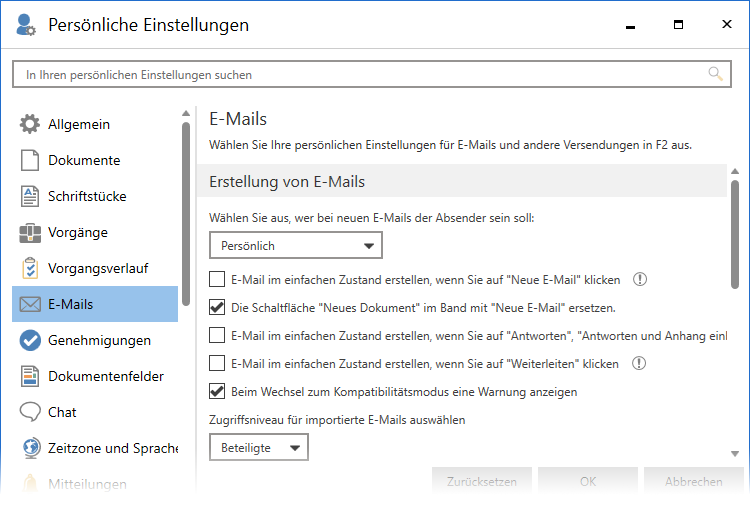Enable simple state for "Neue E-Mail" checkbox
The image size is (750, 507).
tap(217, 279)
